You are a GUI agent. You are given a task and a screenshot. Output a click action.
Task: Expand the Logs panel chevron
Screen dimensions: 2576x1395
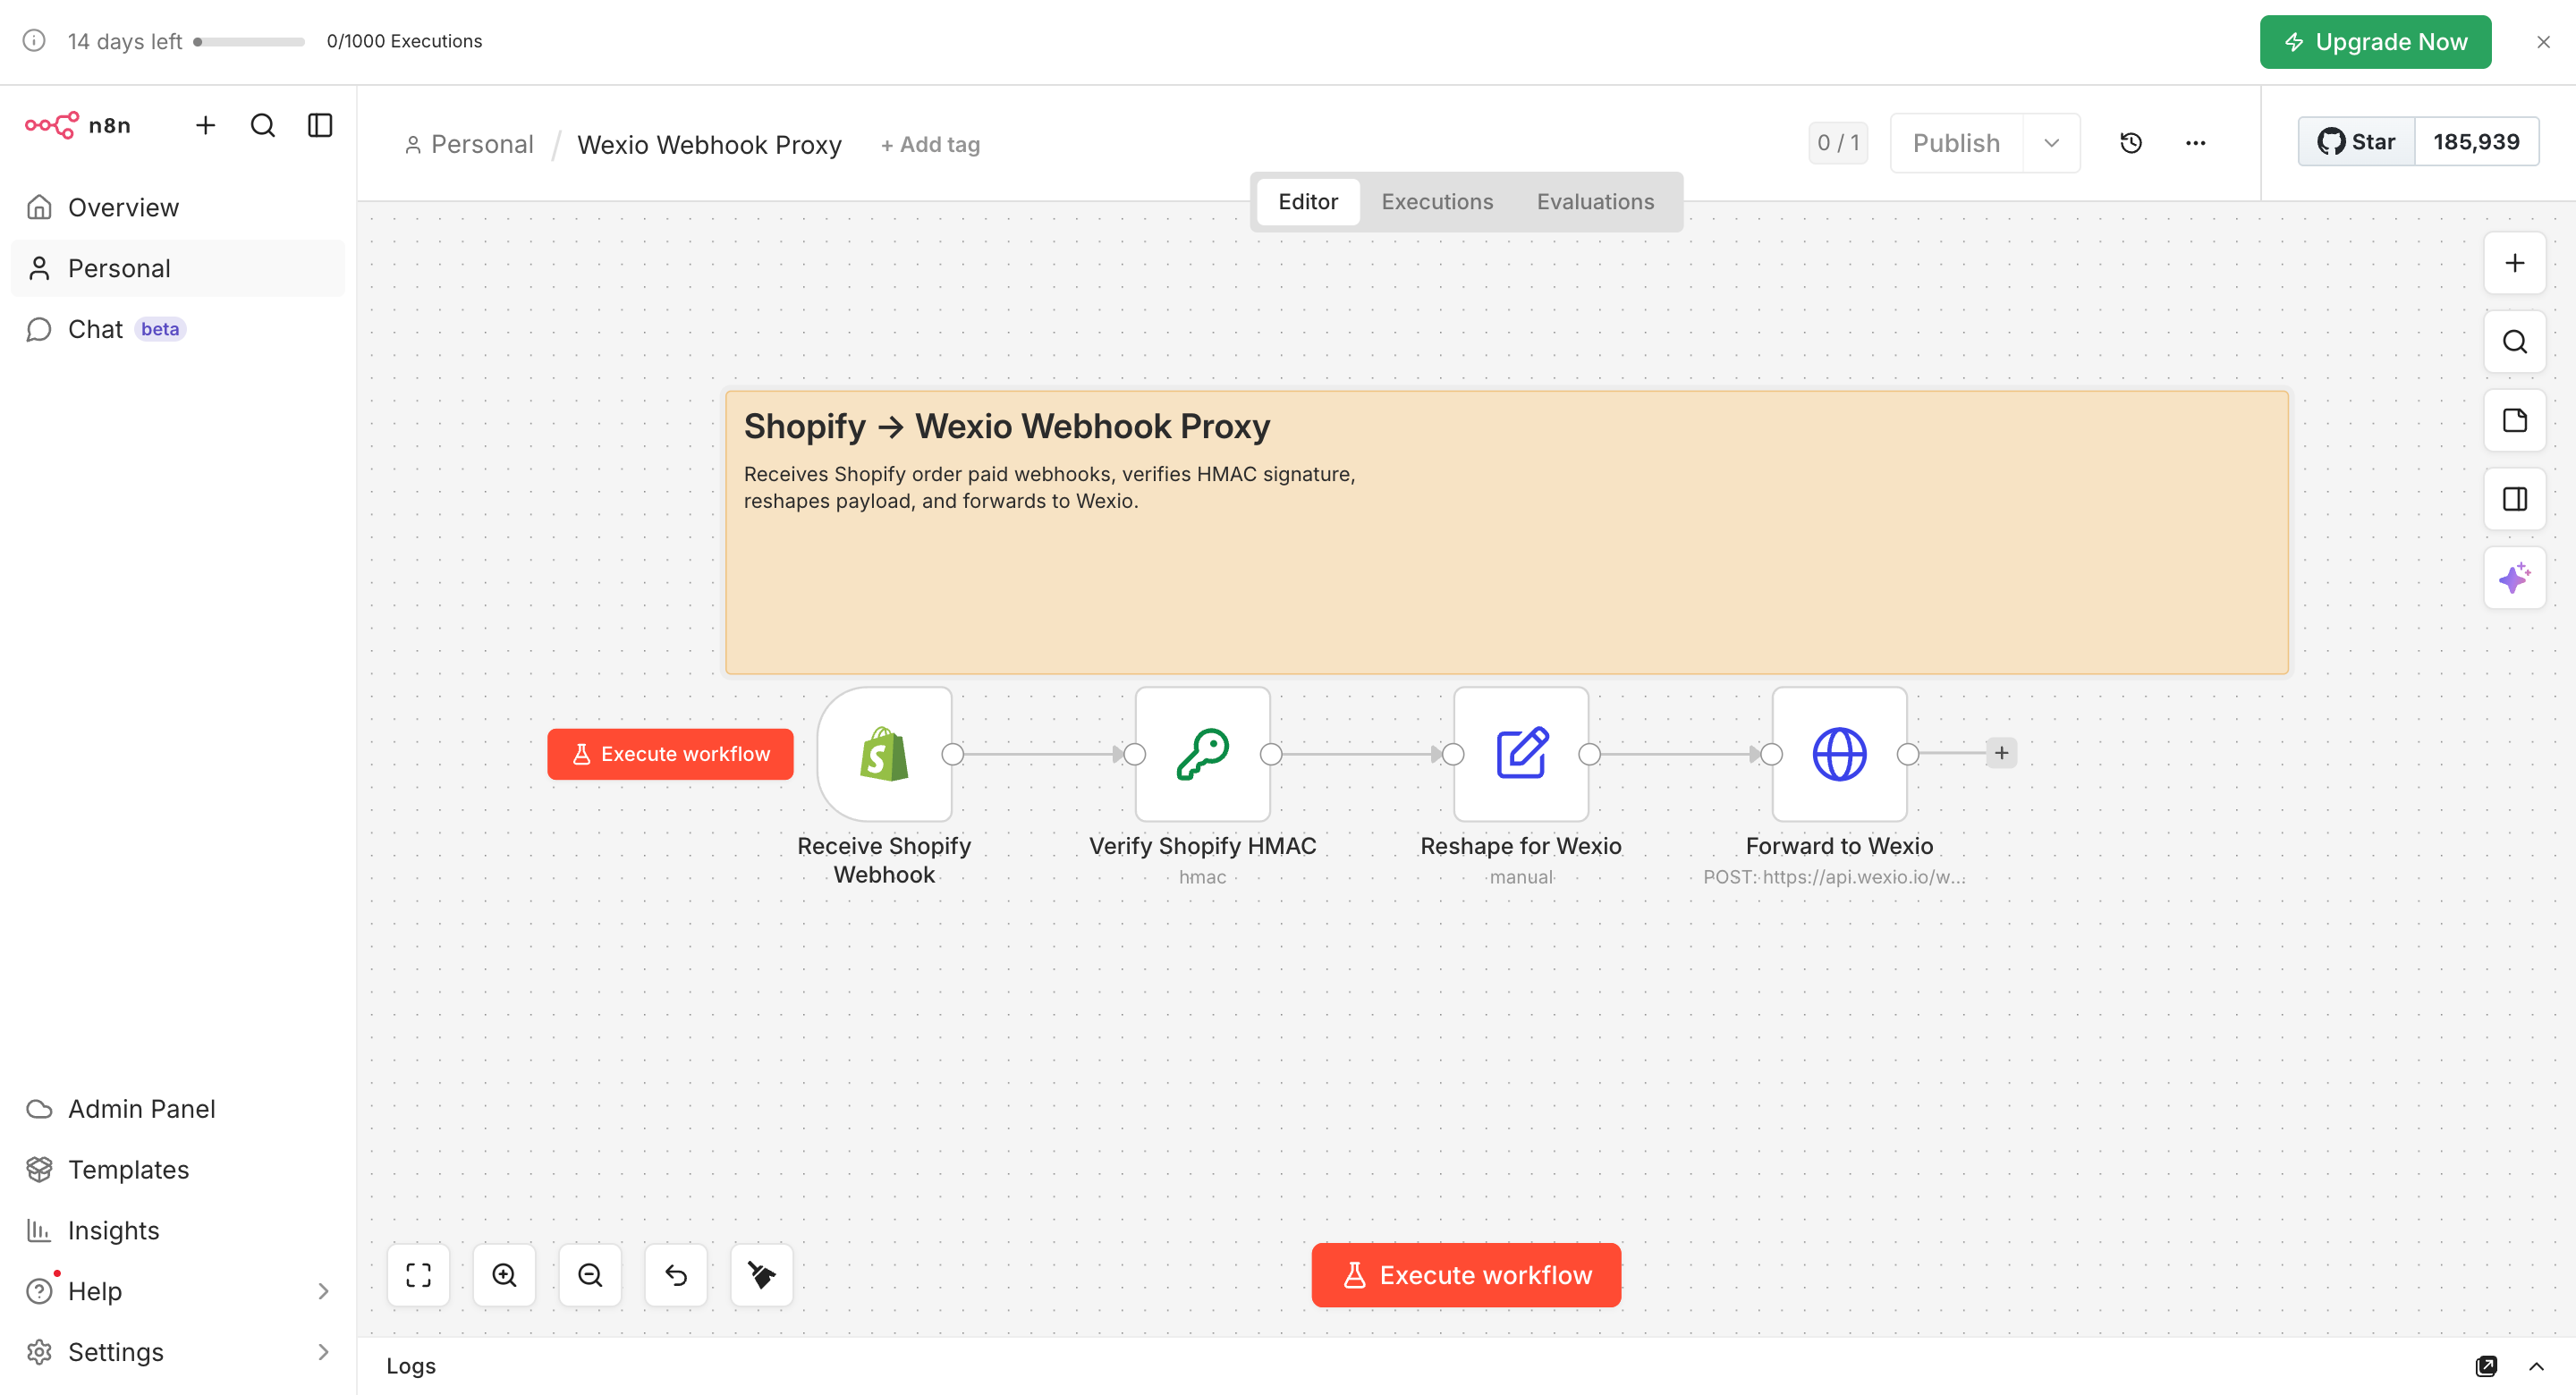tap(2536, 1366)
